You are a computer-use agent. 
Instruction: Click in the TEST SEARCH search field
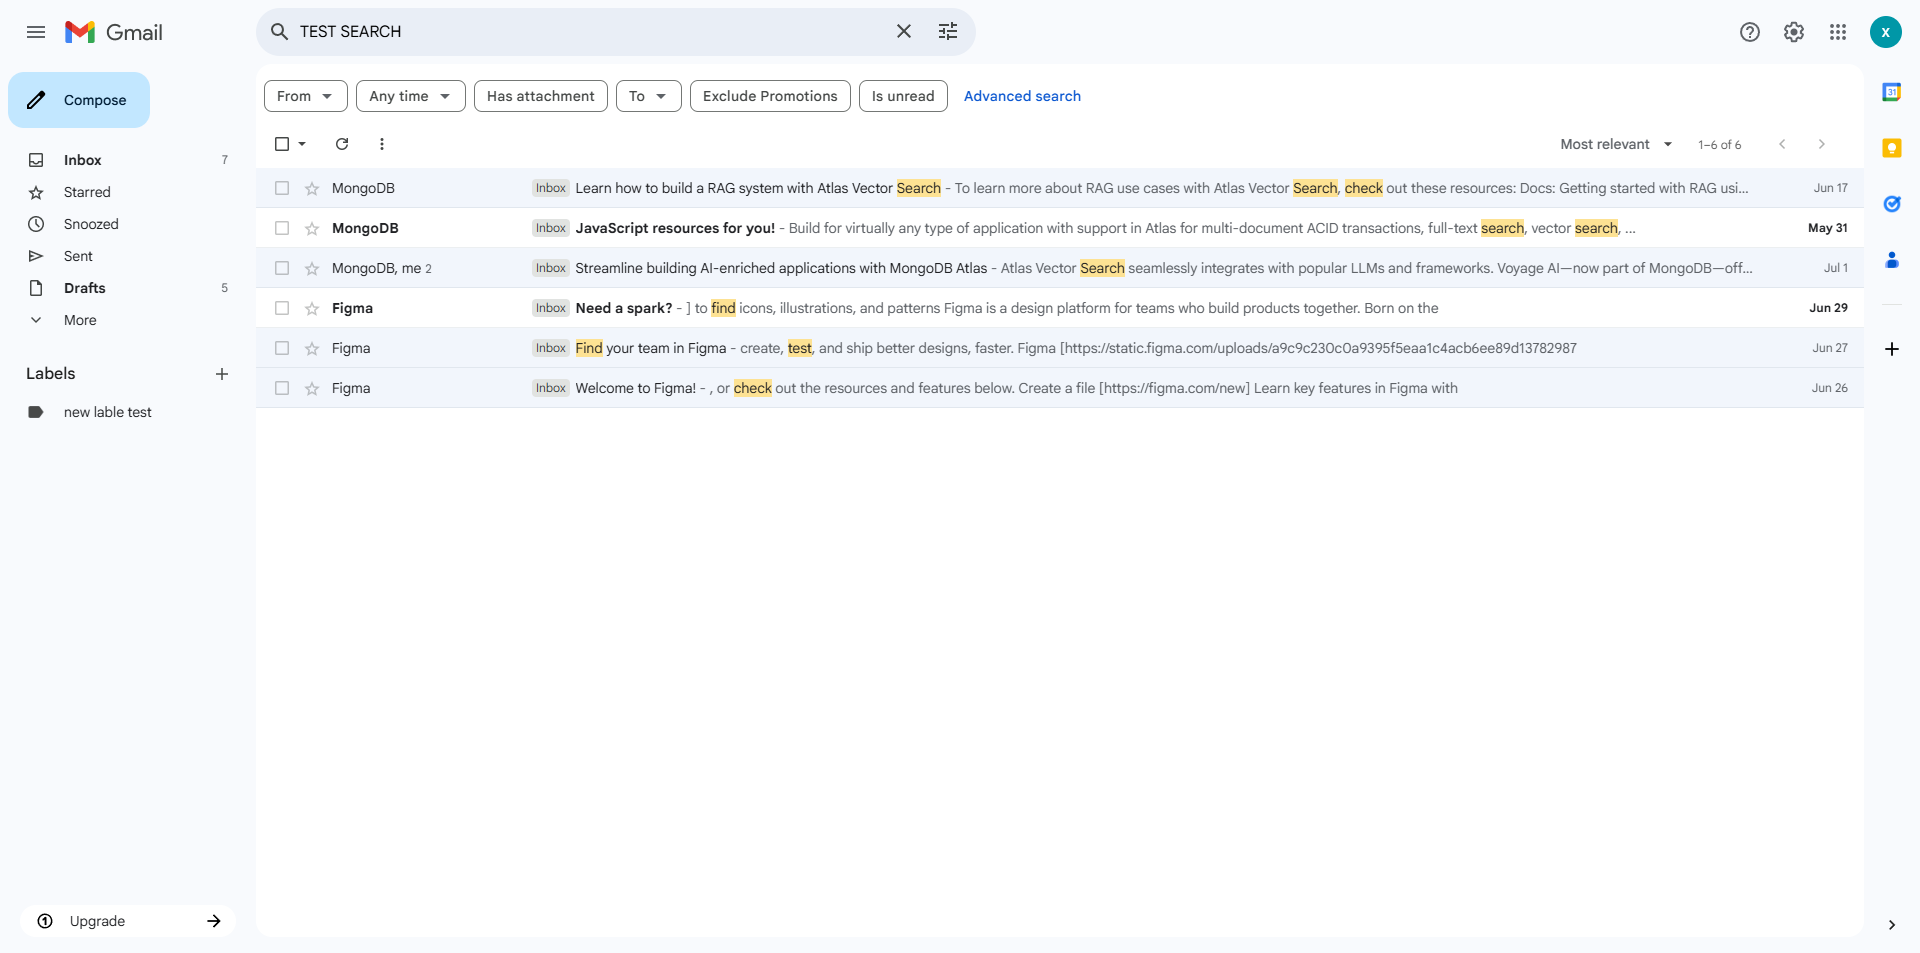click(x=590, y=32)
